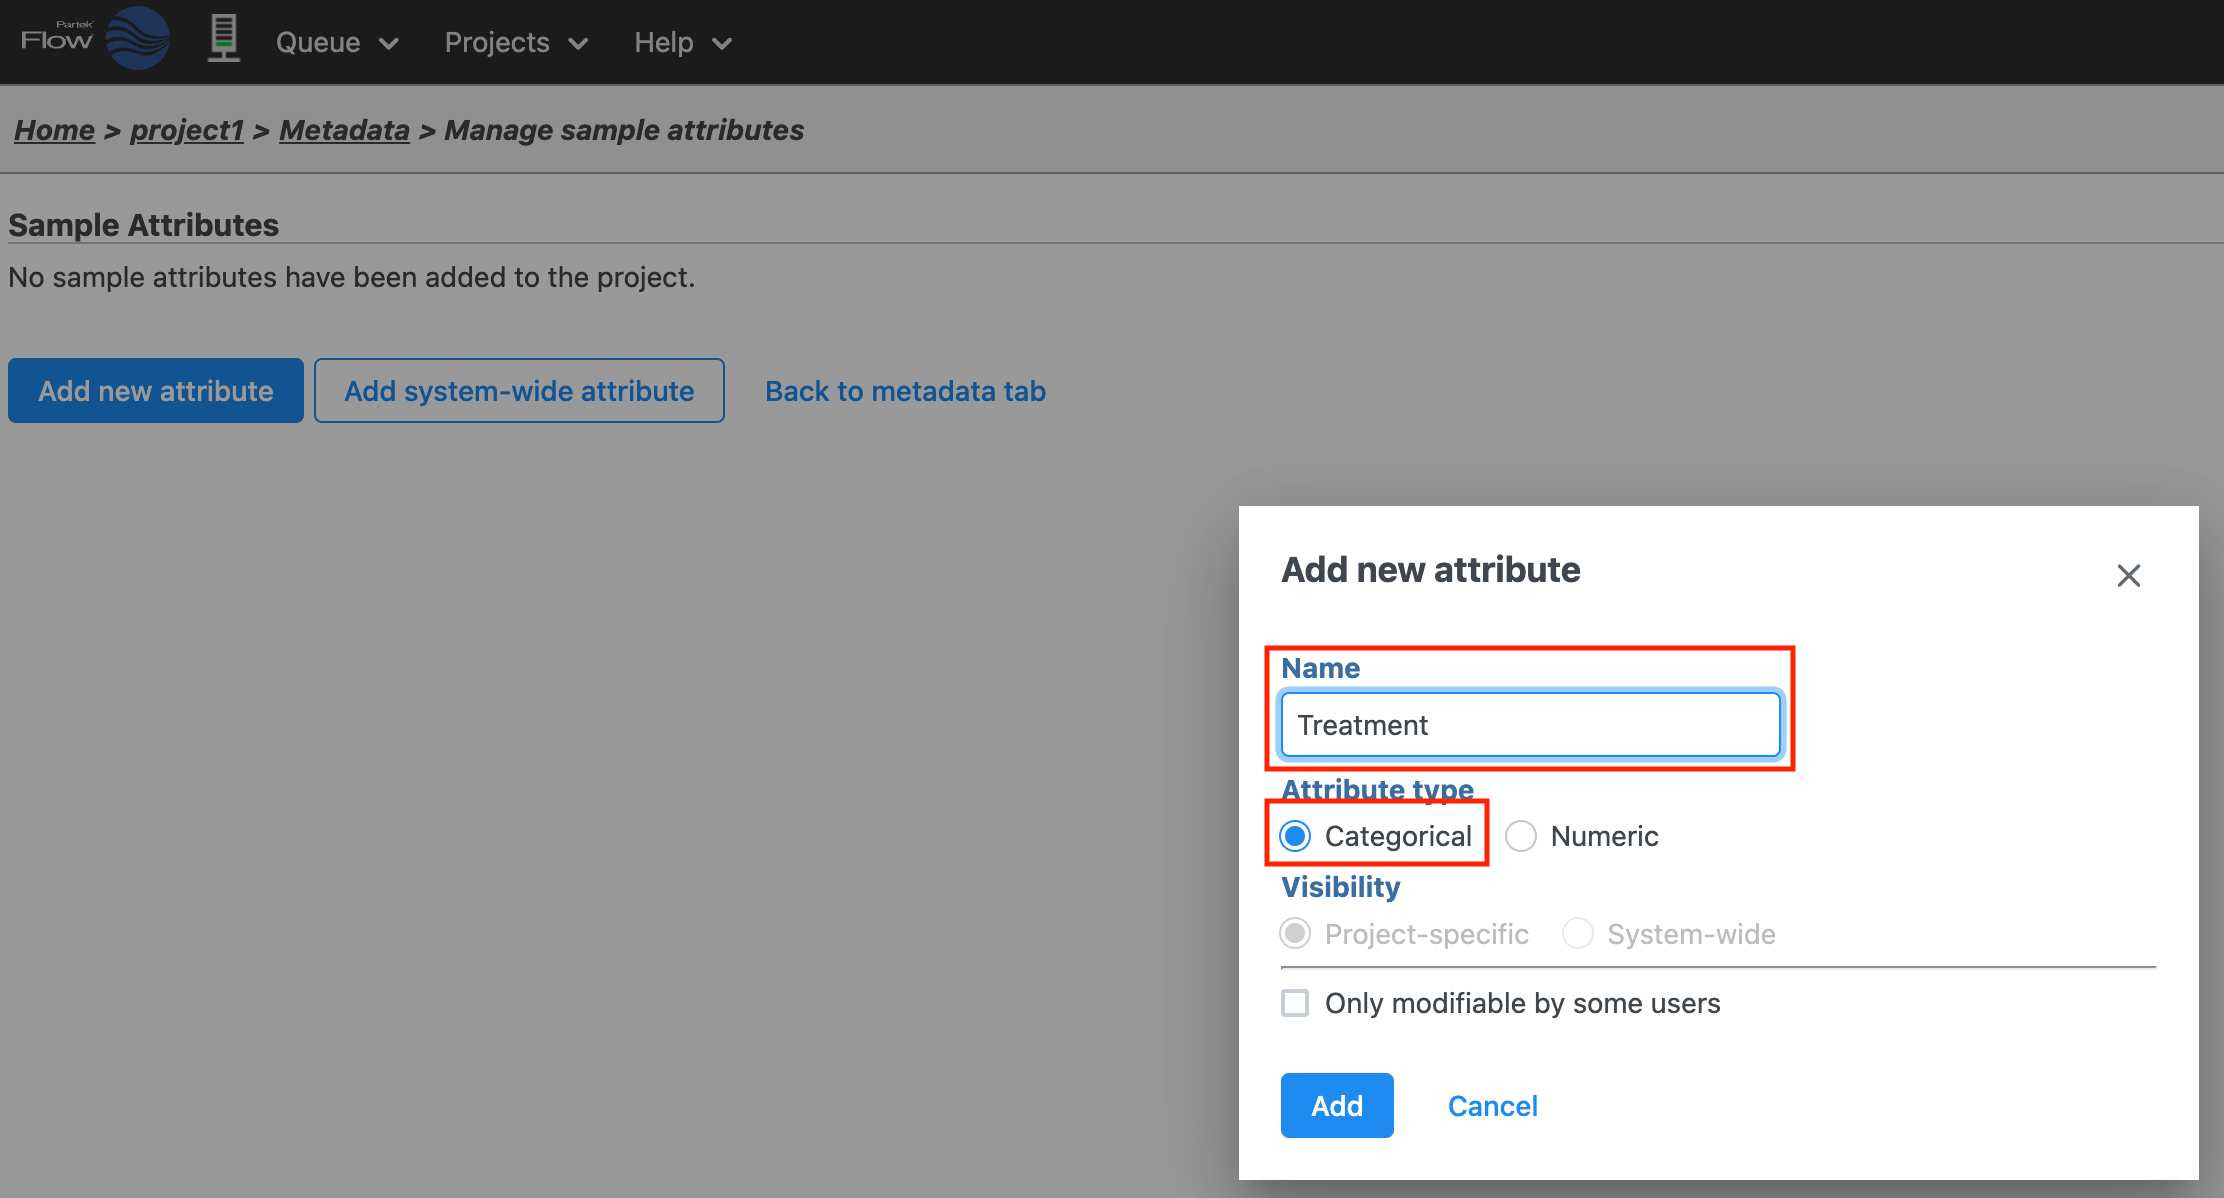The width and height of the screenshot is (2224, 1198).
Task: Follow the Back to metadata tab link
Action: click(x=905, y=391)
